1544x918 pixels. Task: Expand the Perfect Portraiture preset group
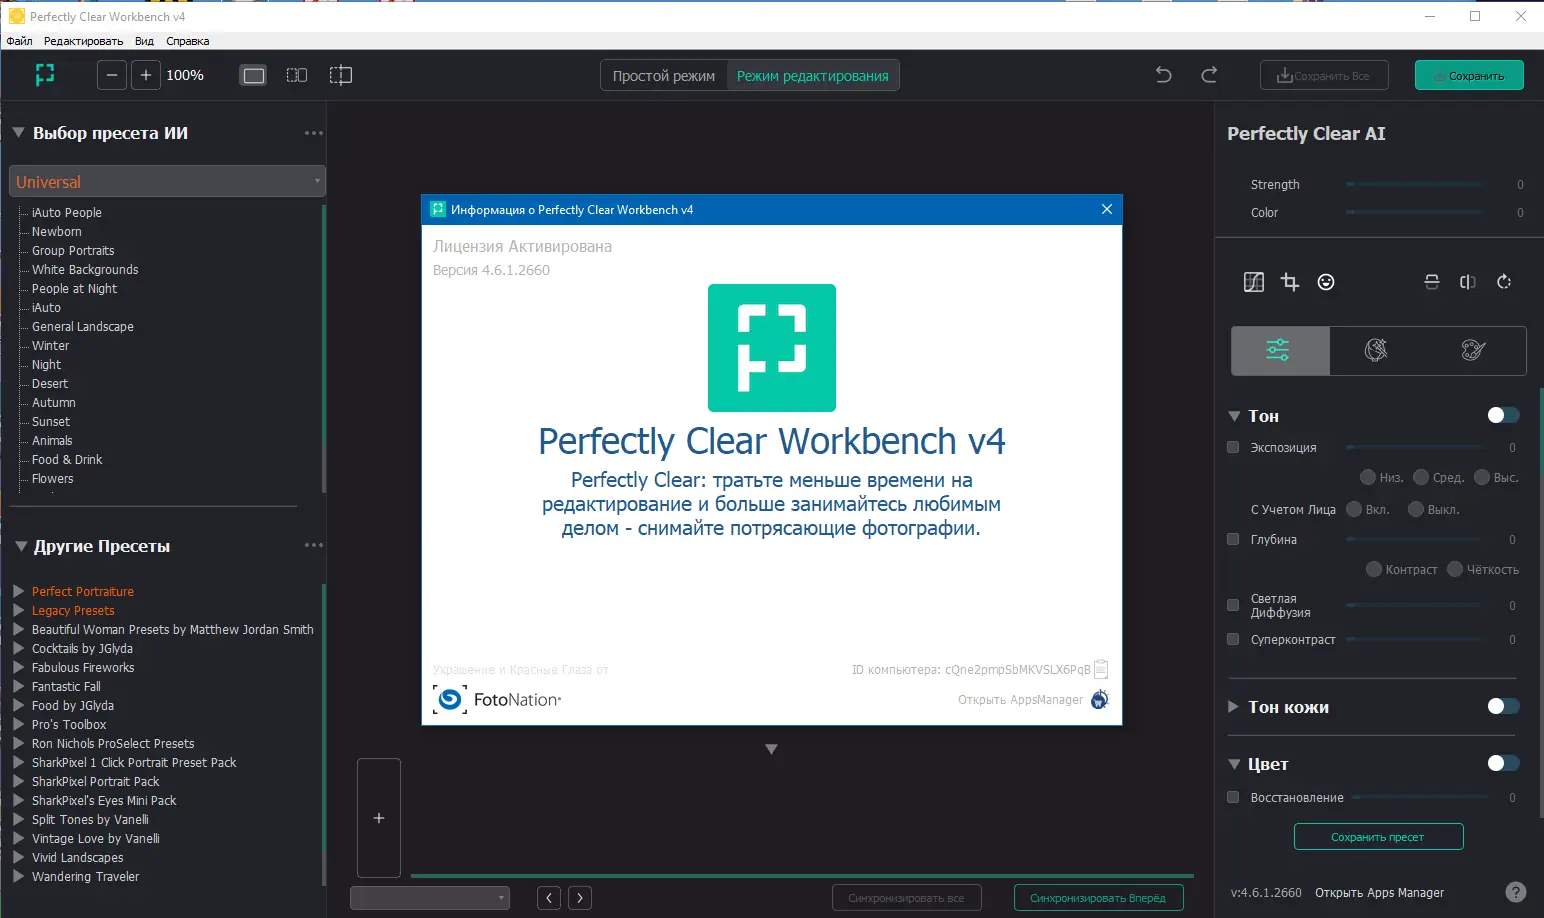18,591
